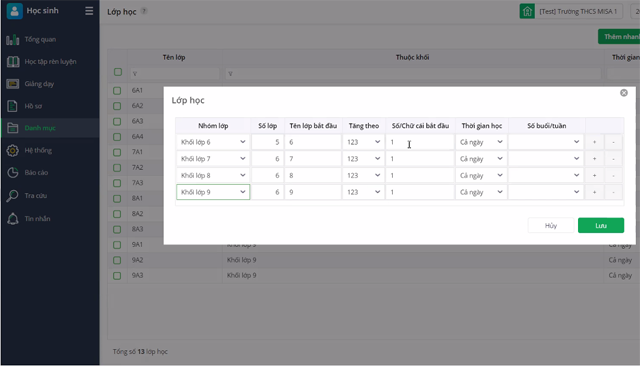Click the Giảng dạy board icon
Screen dimensions: 640x366
click(x=13, y=84)
